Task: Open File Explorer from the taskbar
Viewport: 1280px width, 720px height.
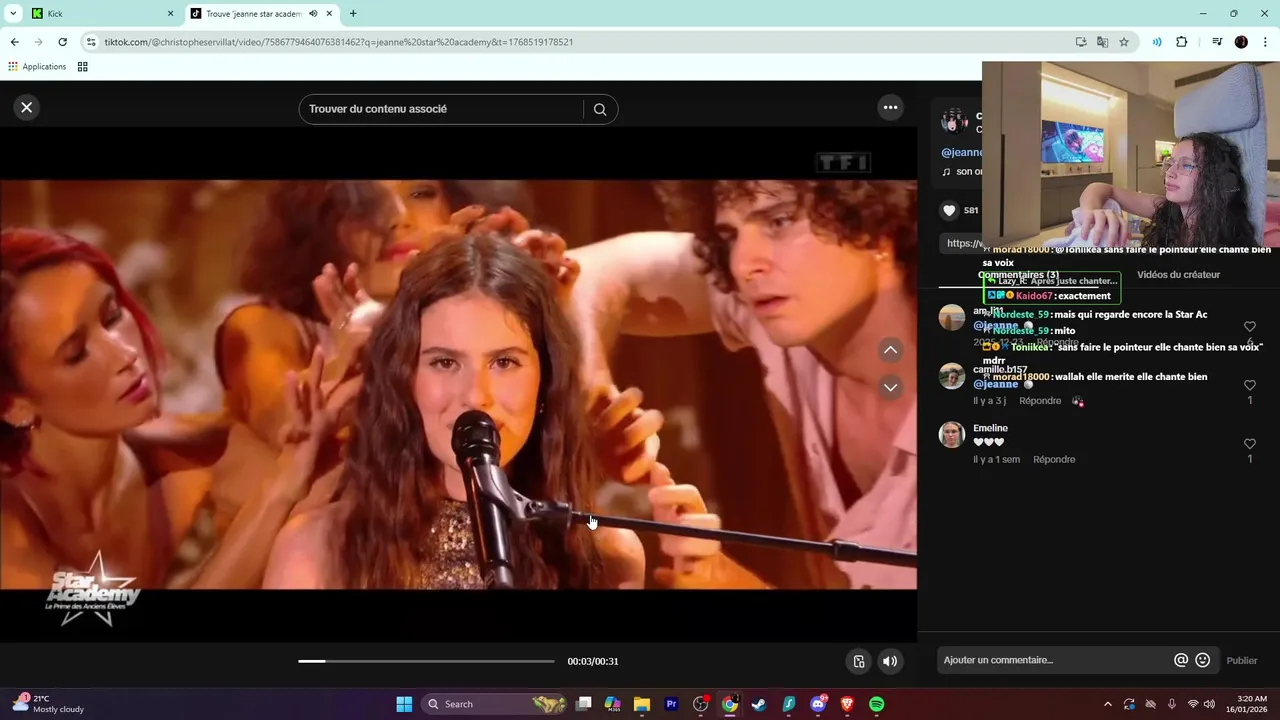Action: click(x=642, y=704)
